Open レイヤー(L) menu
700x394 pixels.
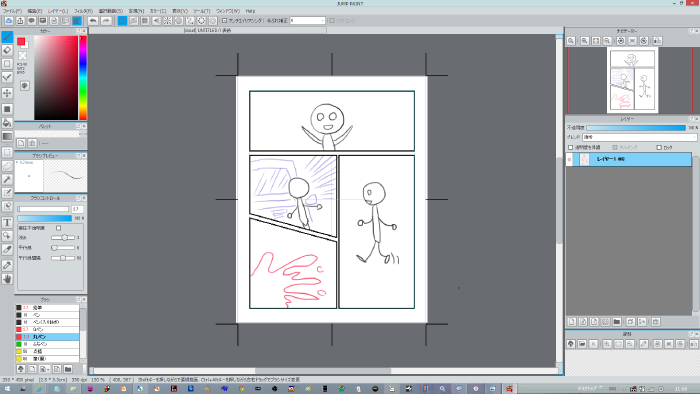[58, 11]
